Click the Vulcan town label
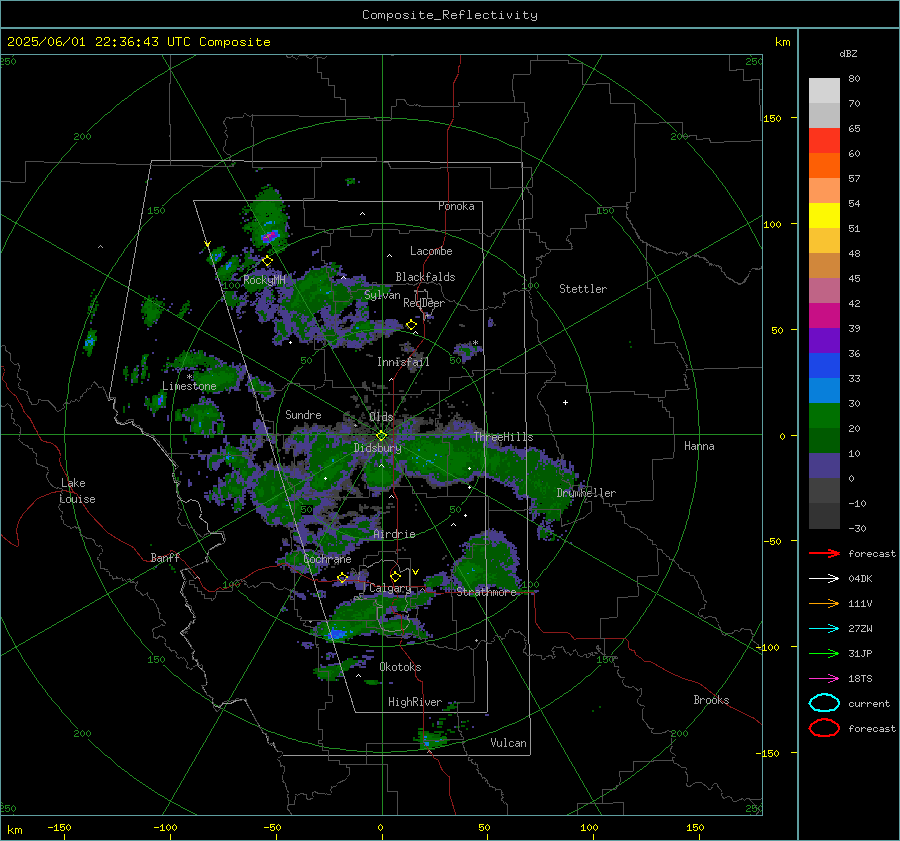 (508, 743)
